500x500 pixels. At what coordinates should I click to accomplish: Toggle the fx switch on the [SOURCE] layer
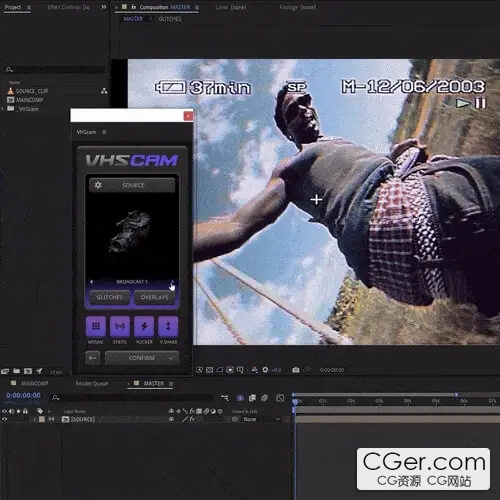[192, 419]
